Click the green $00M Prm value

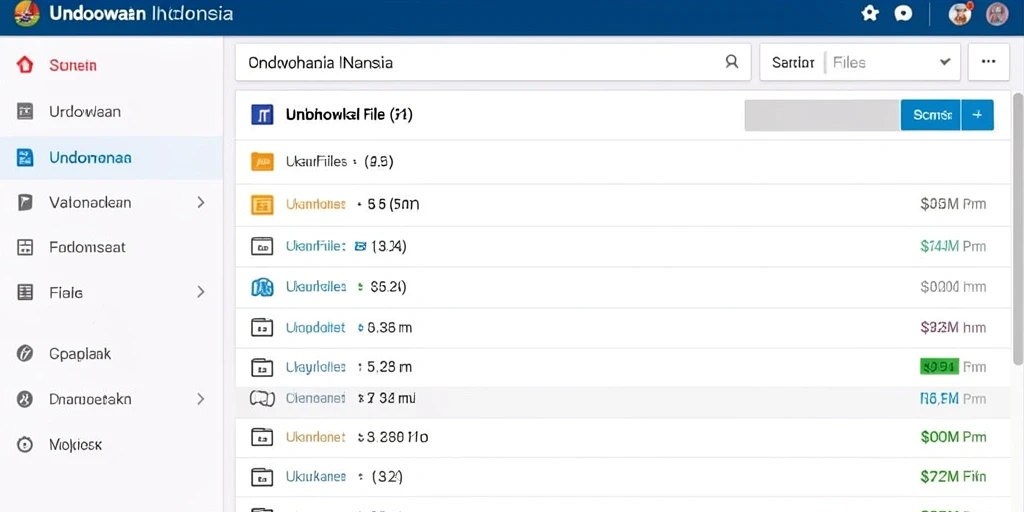(x=953, y=437)
